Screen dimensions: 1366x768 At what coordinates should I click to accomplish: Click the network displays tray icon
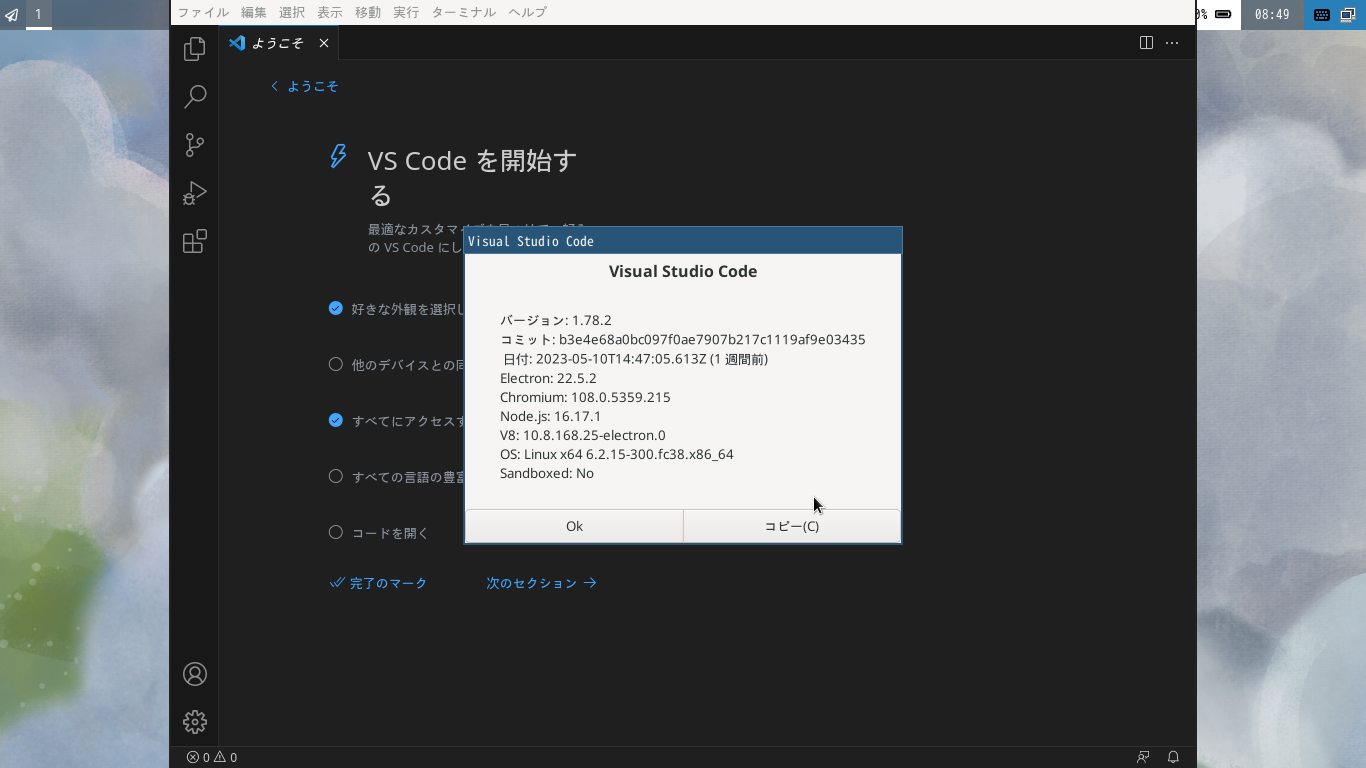(1349, 14)
